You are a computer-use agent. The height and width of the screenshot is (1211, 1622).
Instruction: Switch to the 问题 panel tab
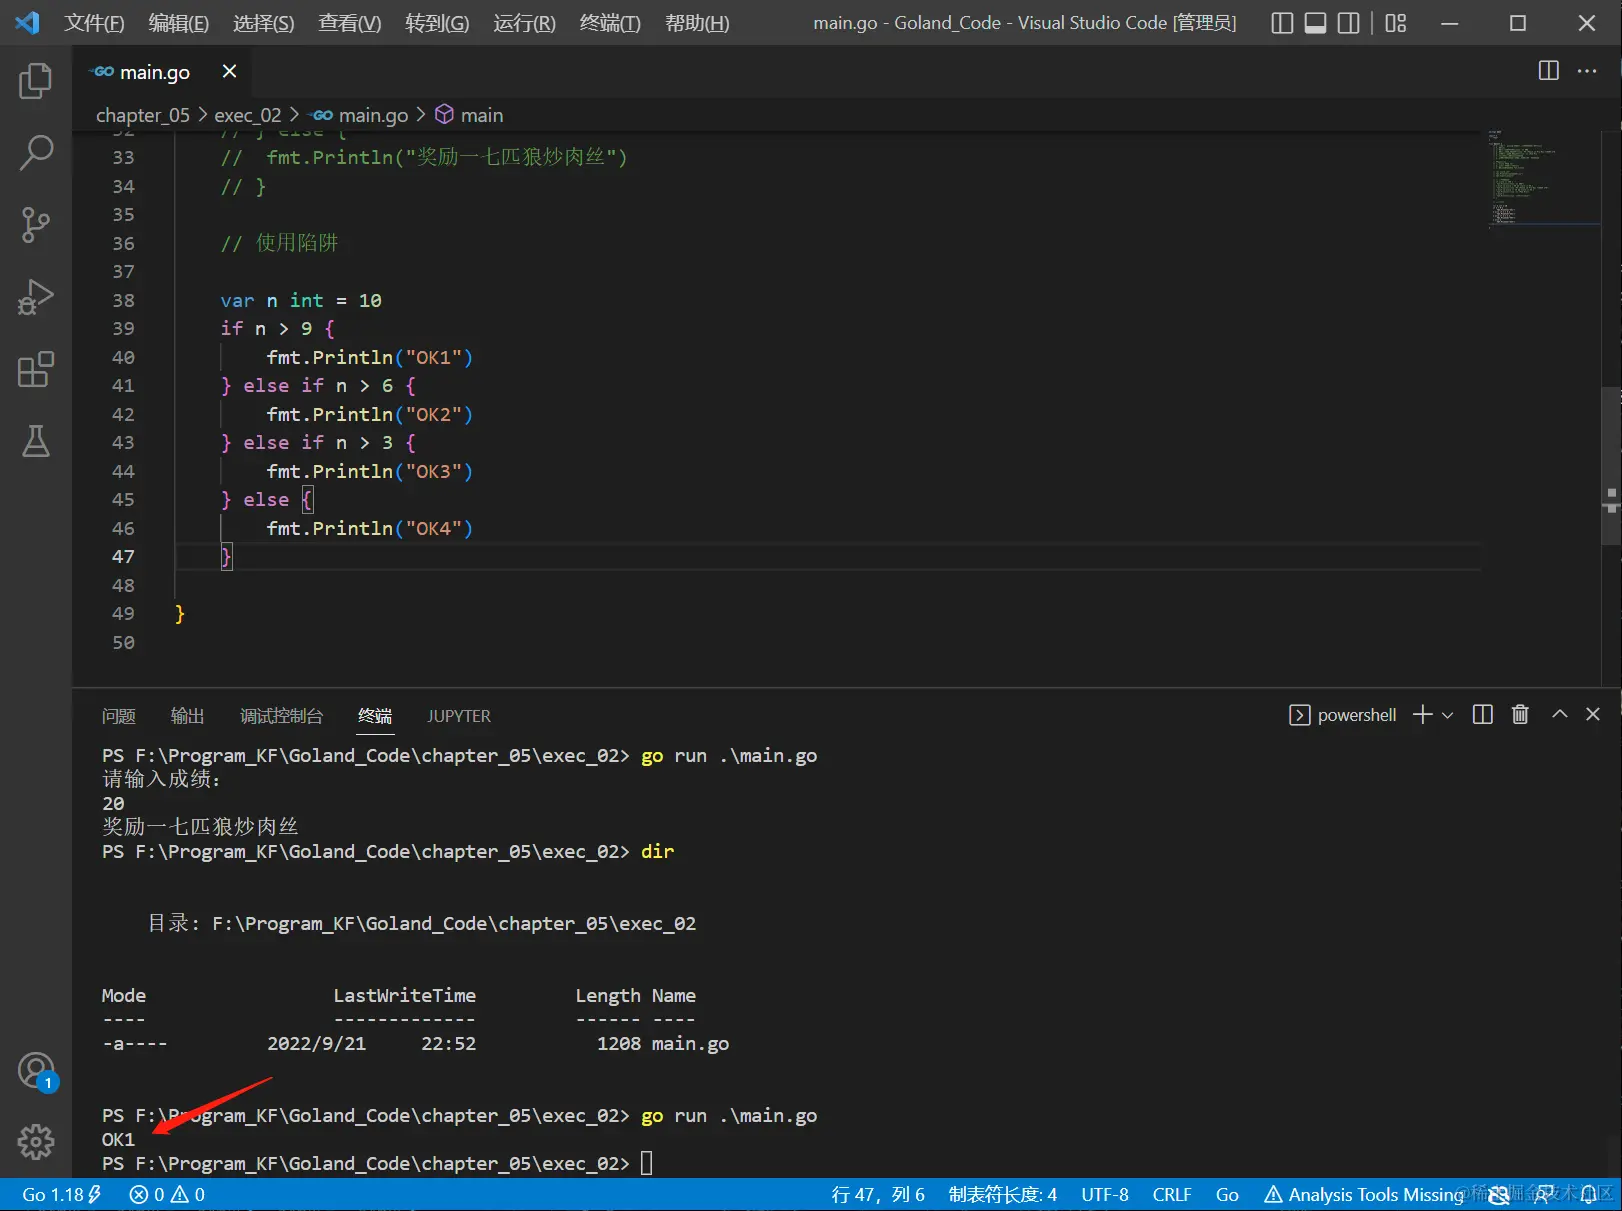click(x=119, y=716)
